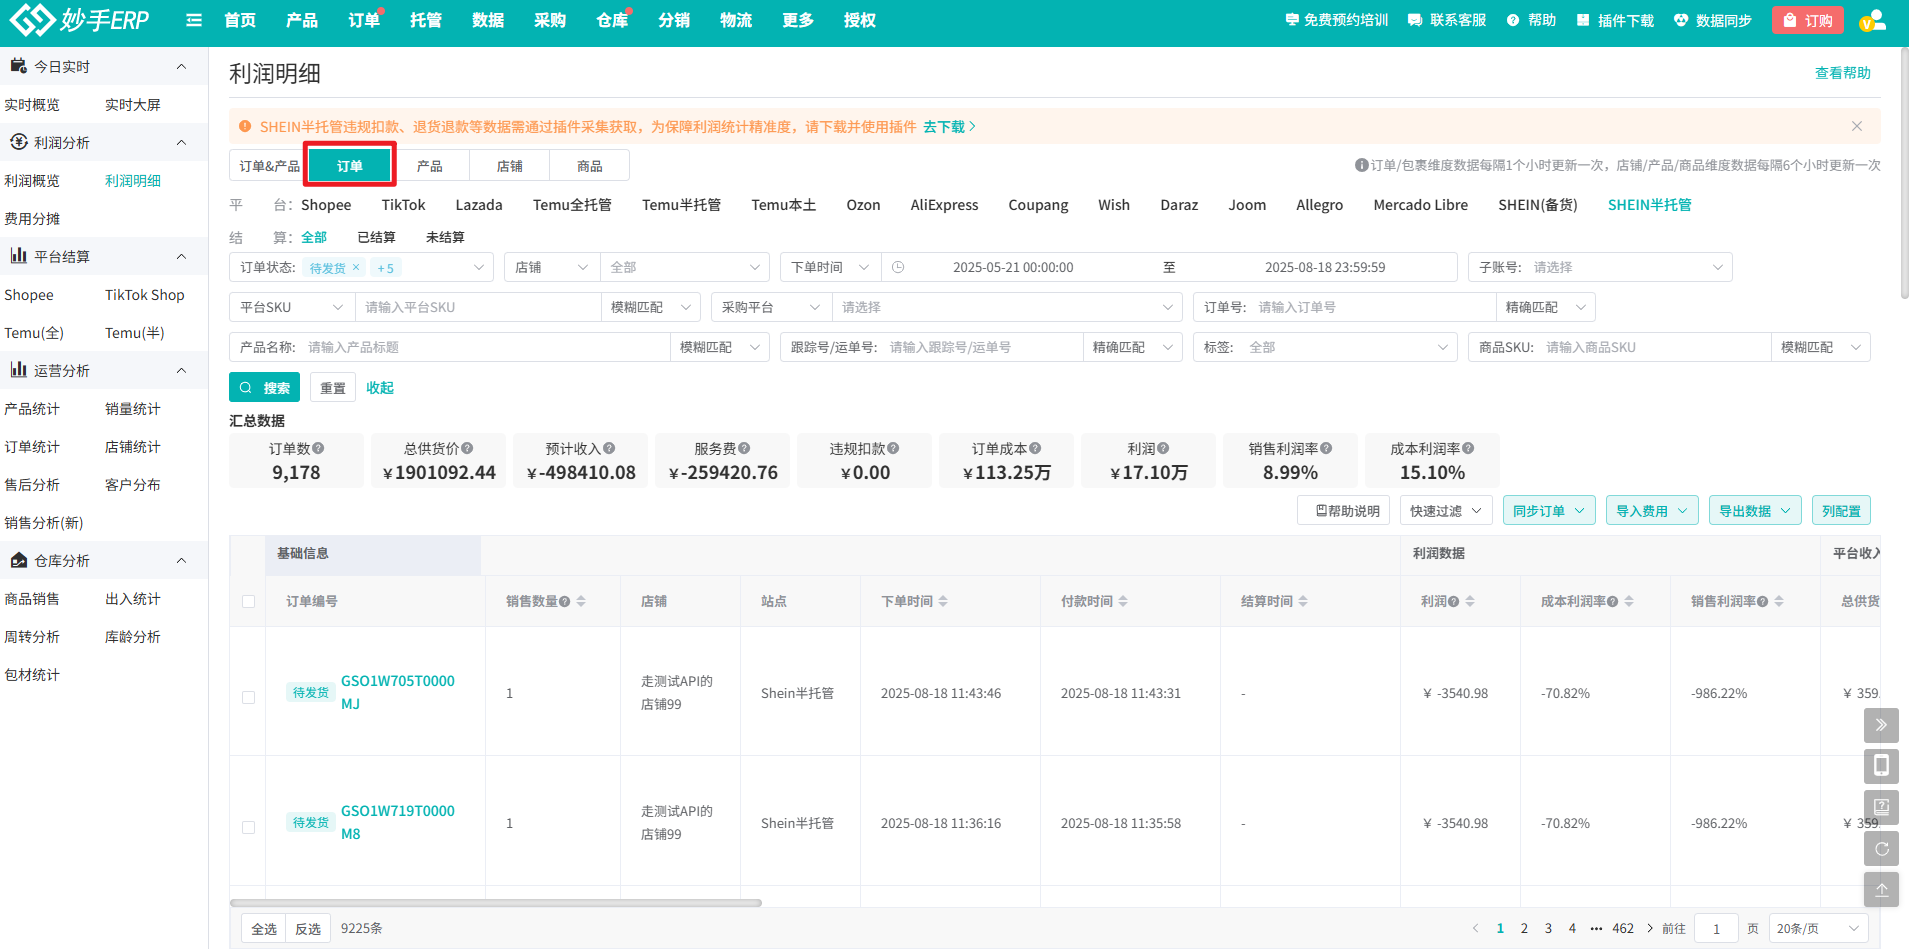Check the select-all header checkbox
This screenshot has width=1909, height=949.
[x=248, y=601]
